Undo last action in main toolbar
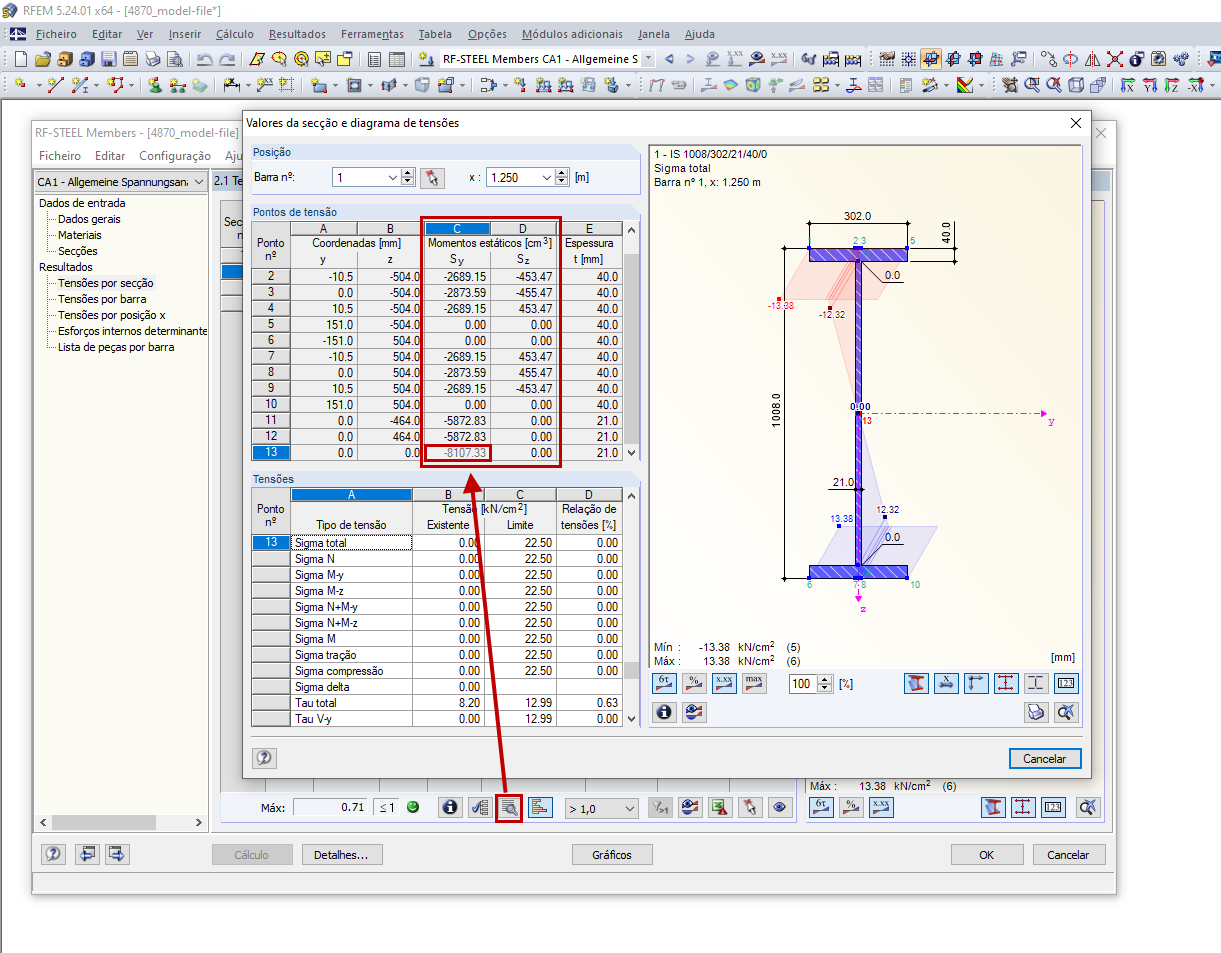This screenshot has height=953, width=1221. tap(205, 59)
